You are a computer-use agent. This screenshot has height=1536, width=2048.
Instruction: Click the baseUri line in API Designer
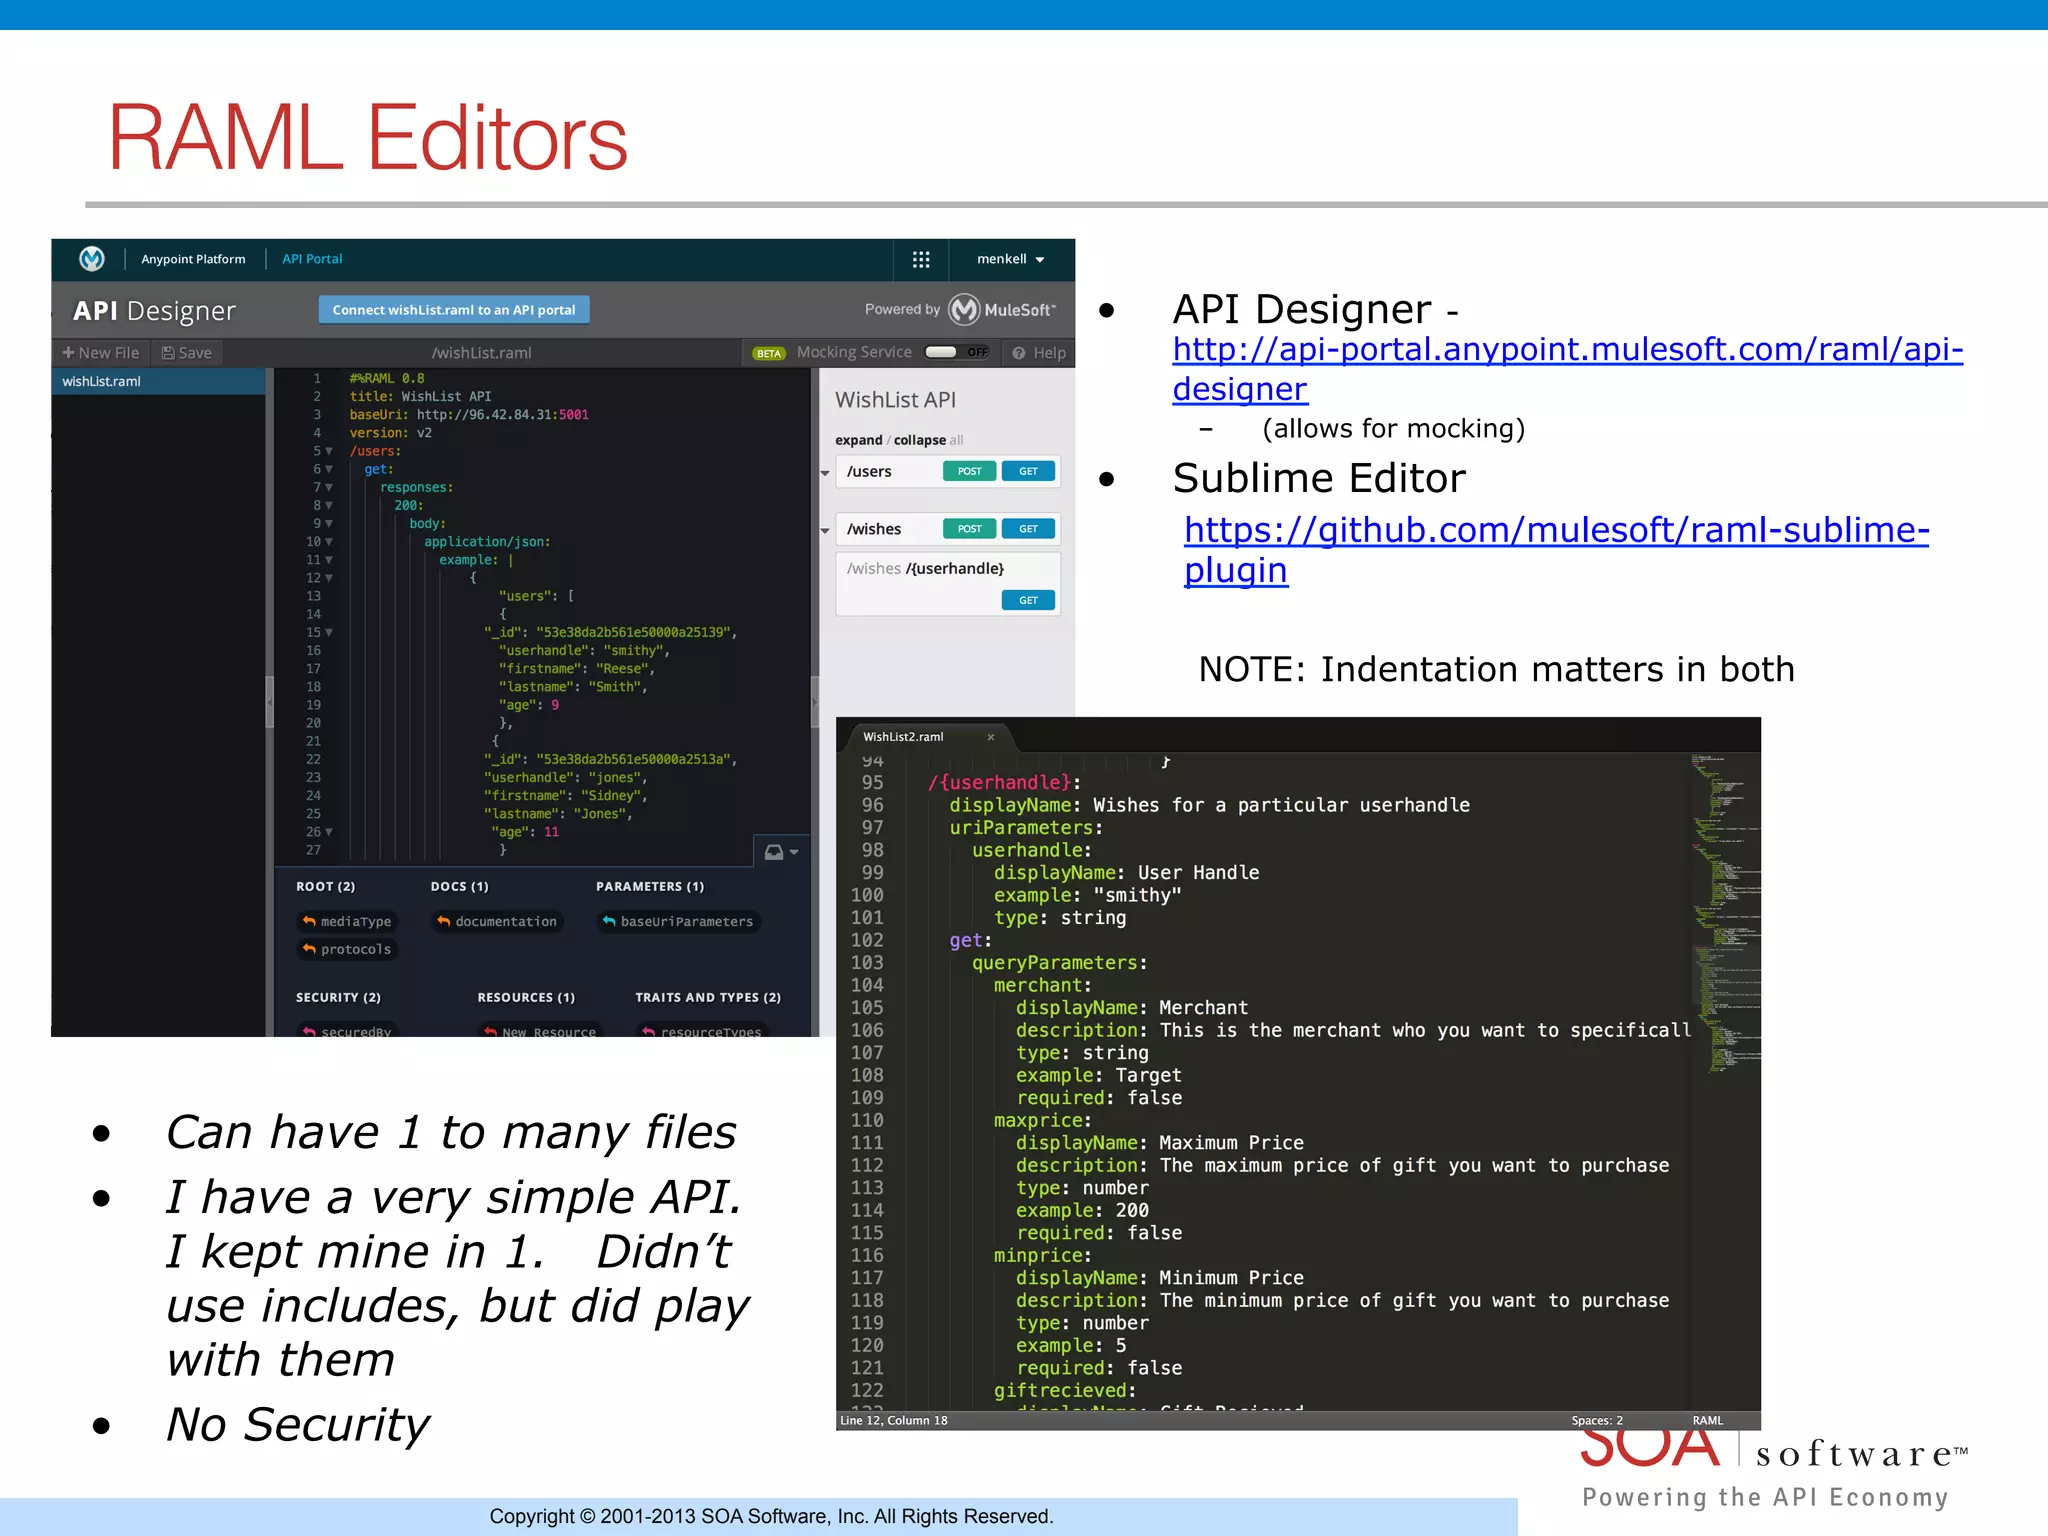[469, 415]
